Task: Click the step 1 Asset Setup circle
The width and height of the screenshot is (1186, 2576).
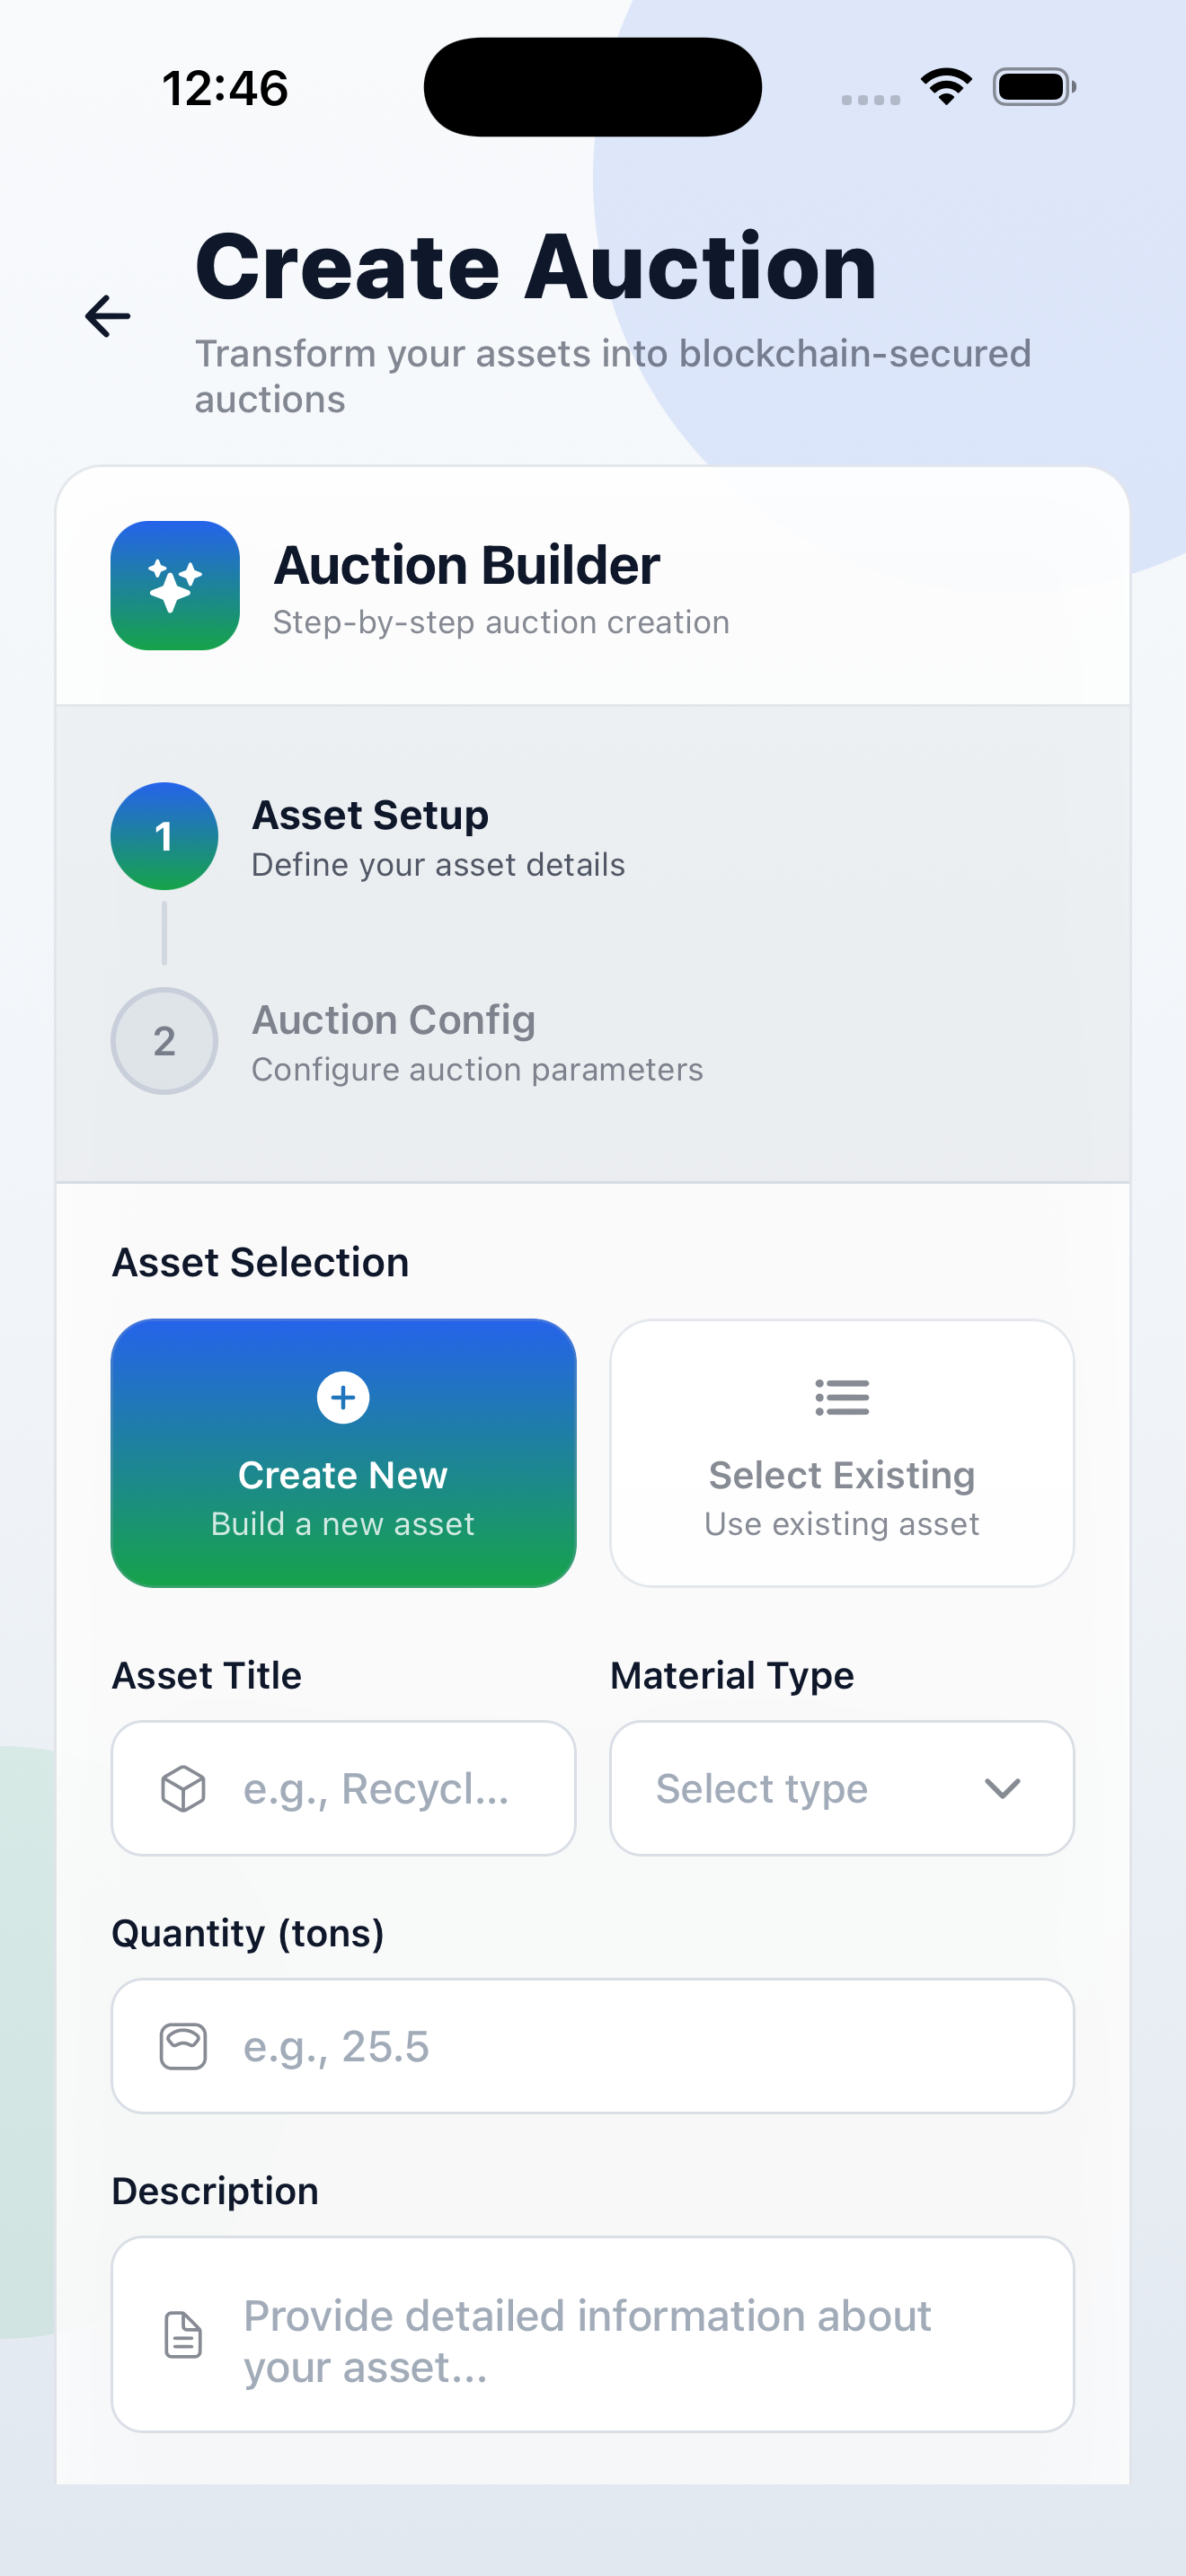Action: 164,836
